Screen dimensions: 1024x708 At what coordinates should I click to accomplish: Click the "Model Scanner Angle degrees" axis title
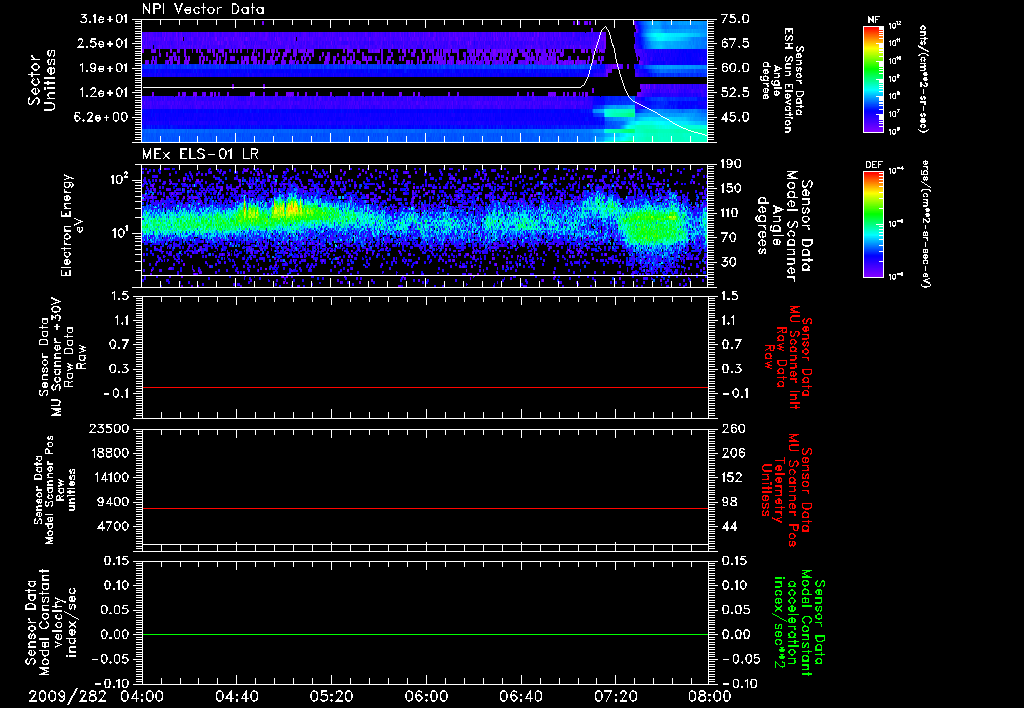(784, 225)
